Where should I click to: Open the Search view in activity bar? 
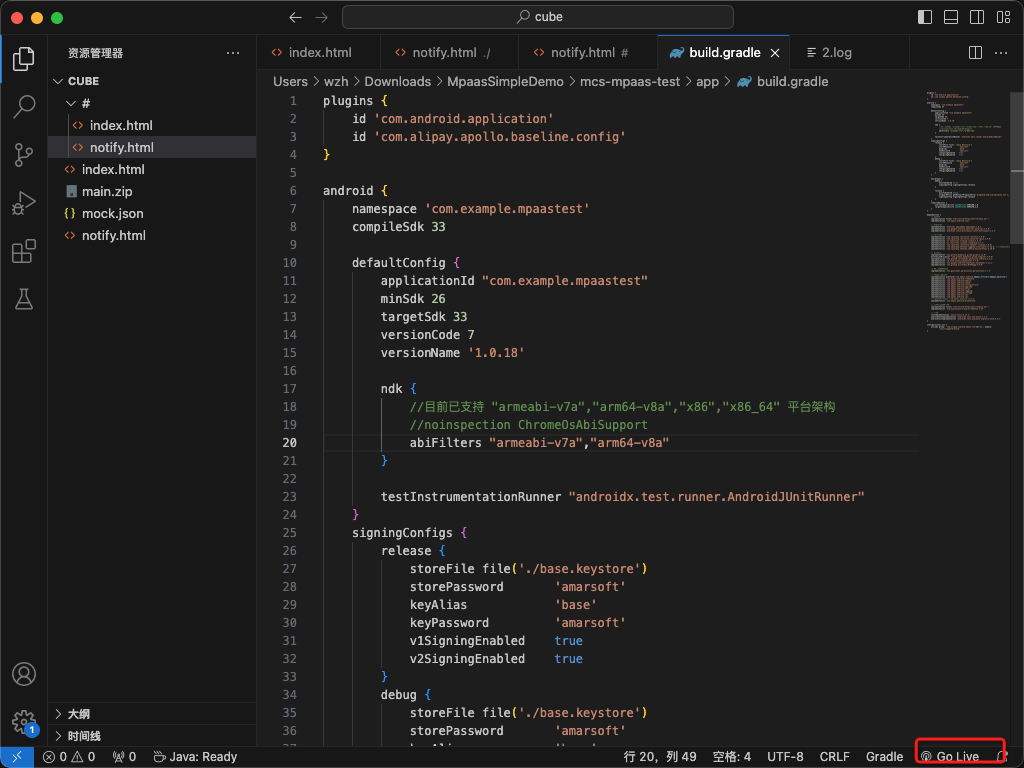pyautogui.click(x=24, y=107)
